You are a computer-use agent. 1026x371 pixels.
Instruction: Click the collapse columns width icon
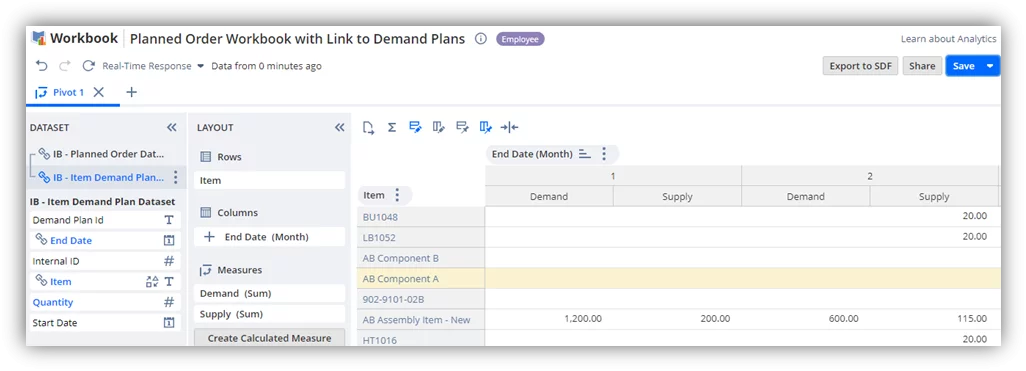[509, 127]
